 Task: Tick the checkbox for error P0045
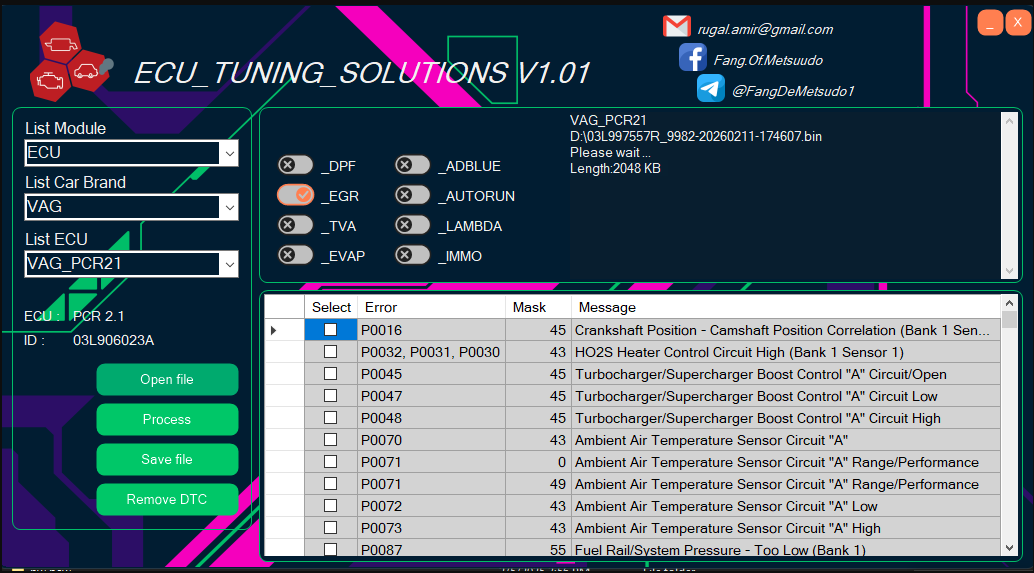click(331, 374)
